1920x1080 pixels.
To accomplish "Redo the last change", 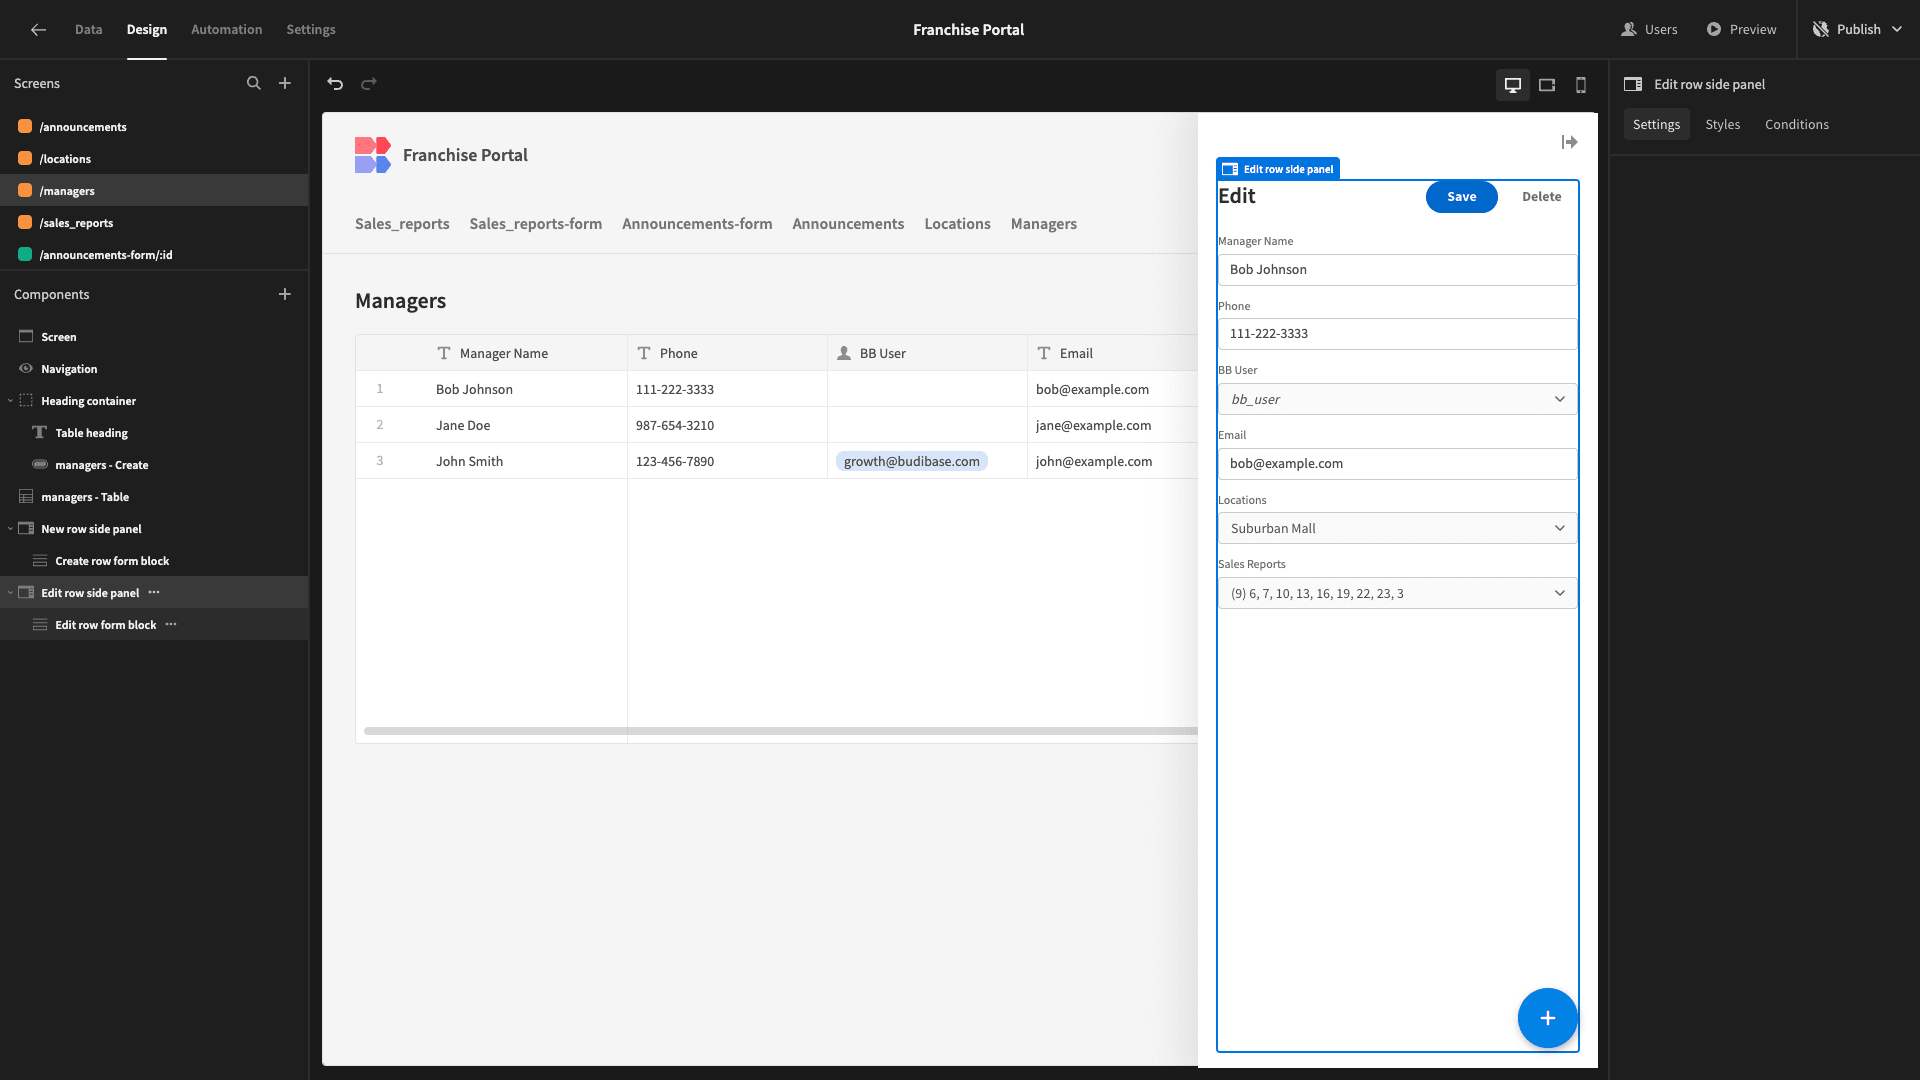I will pos(369,84).
